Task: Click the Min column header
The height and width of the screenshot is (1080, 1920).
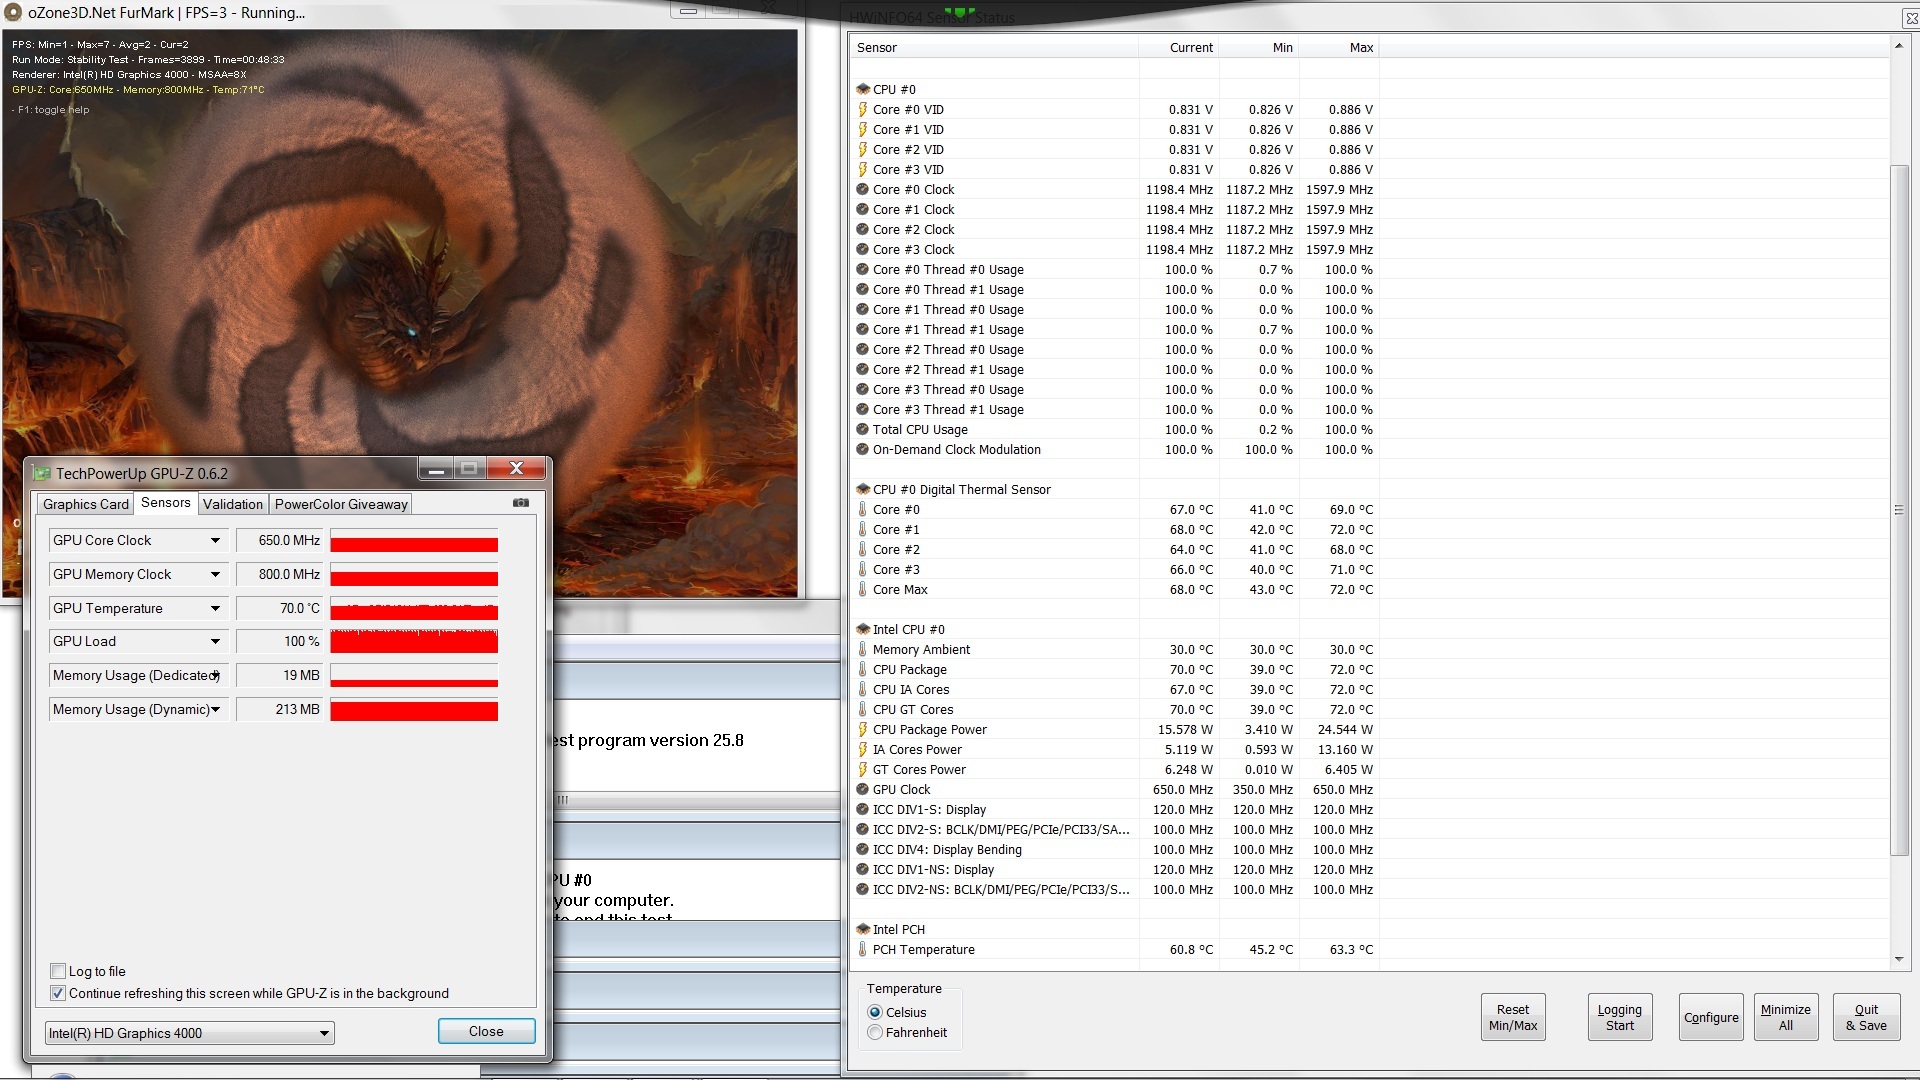Action: tap(1259, 47)
